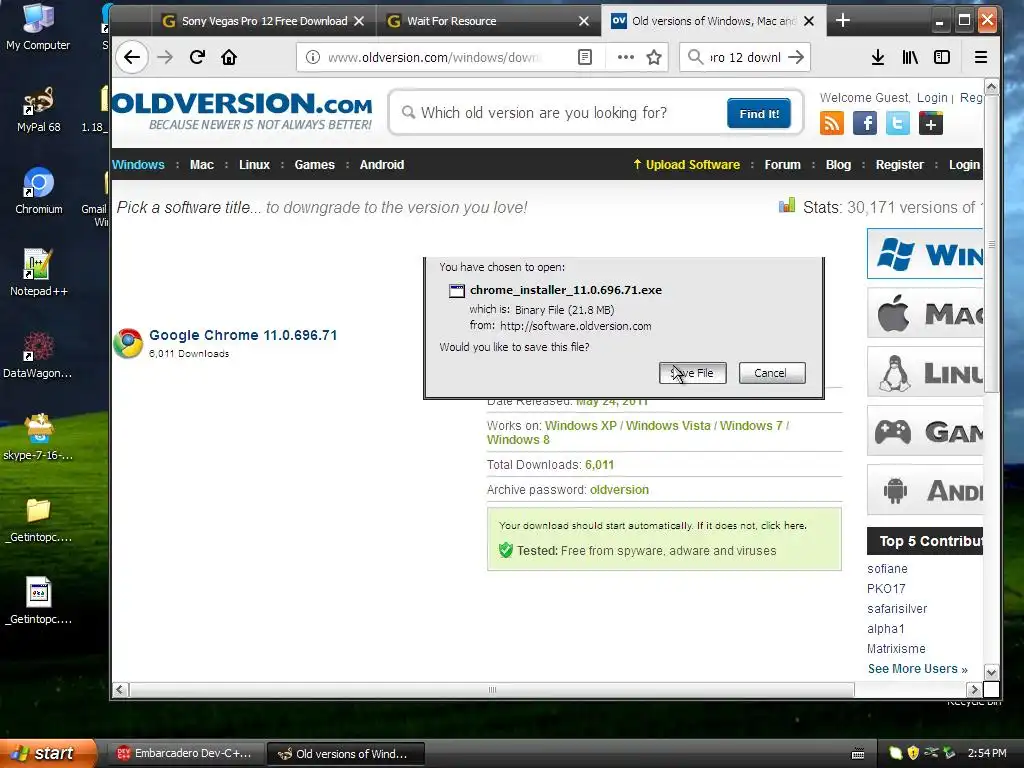Image resolution: width=1024 pixels, height=768 pixels.
Task: Open contributor sofiane profile
Action: [x=887, y=569]
